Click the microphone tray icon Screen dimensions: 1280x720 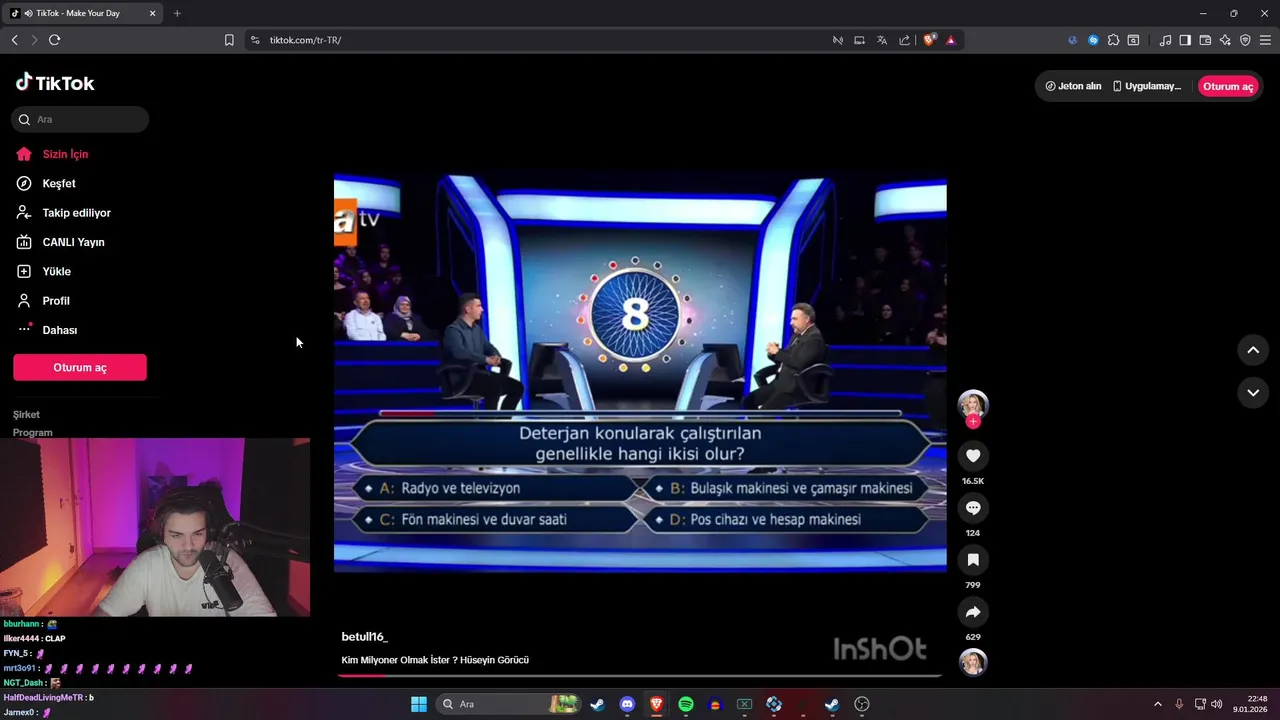[1179, 704]
